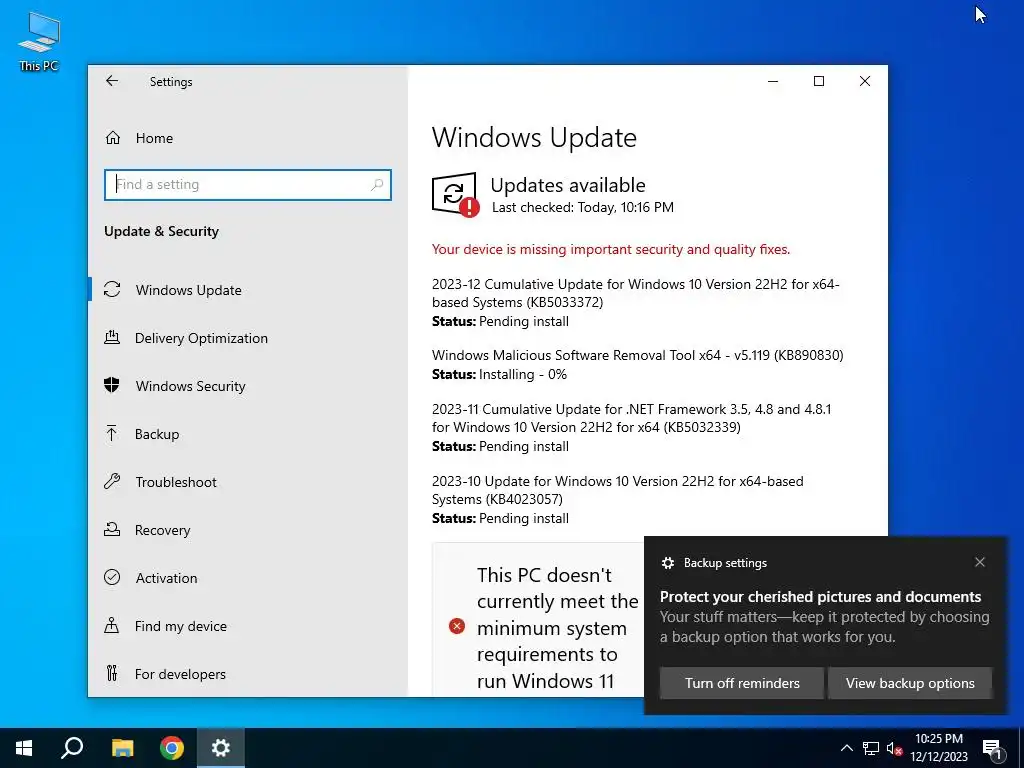Open the Recovery page
This screenshot has height=768, width=1024.
click(163, 530)
